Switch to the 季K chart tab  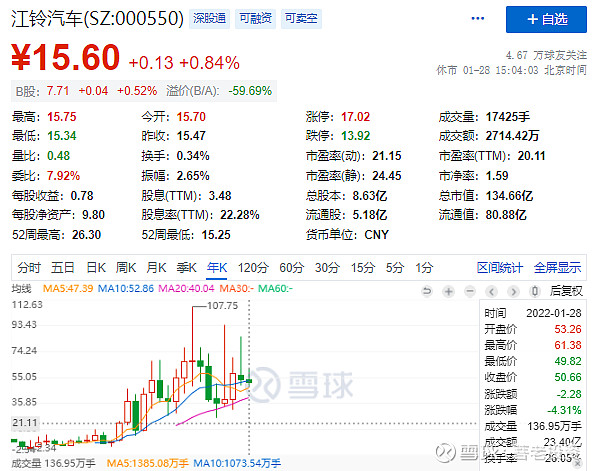pos(186,268)
